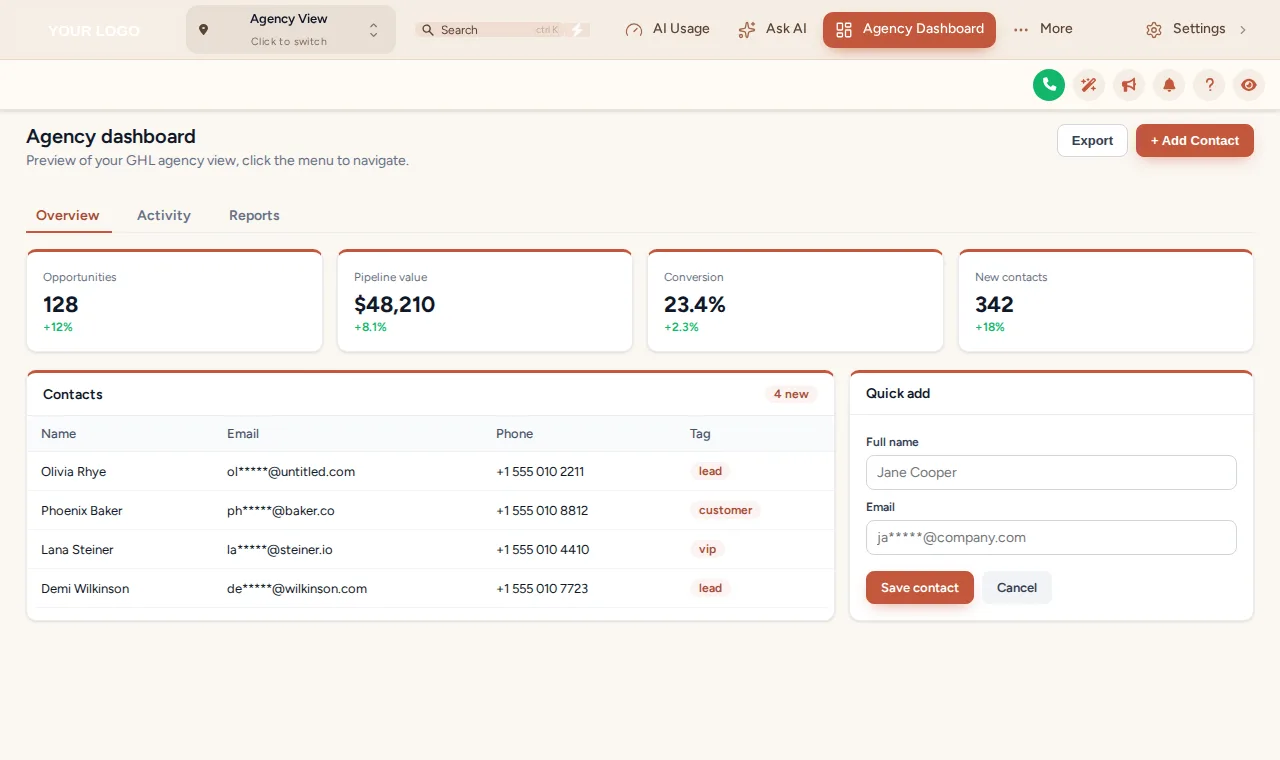Viewport: 1280px width, 760px height.
Task: Click the phone number +1 555 010 8812
Action: (x=542, y=511)
